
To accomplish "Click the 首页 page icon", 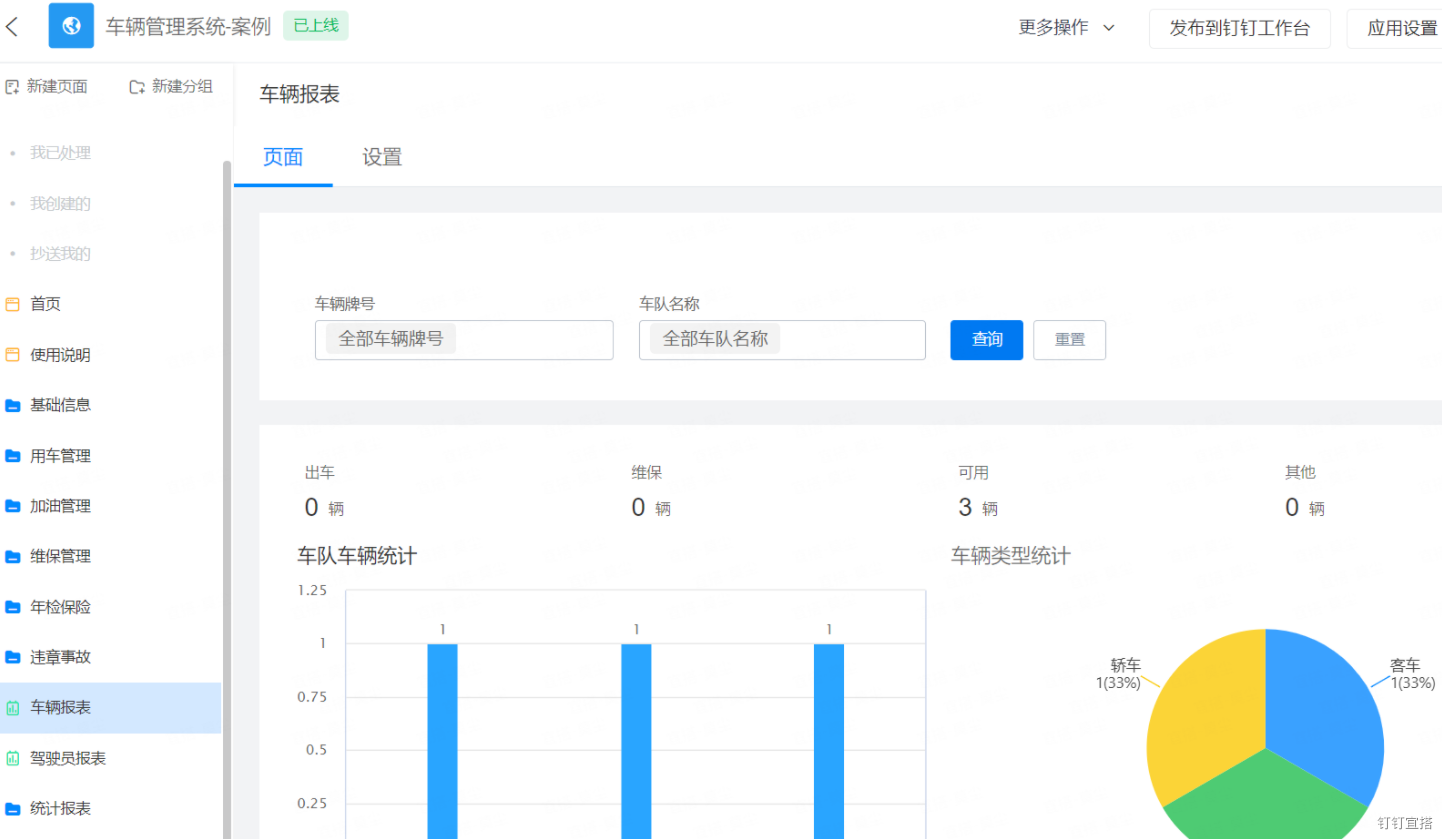I will 13,304.
